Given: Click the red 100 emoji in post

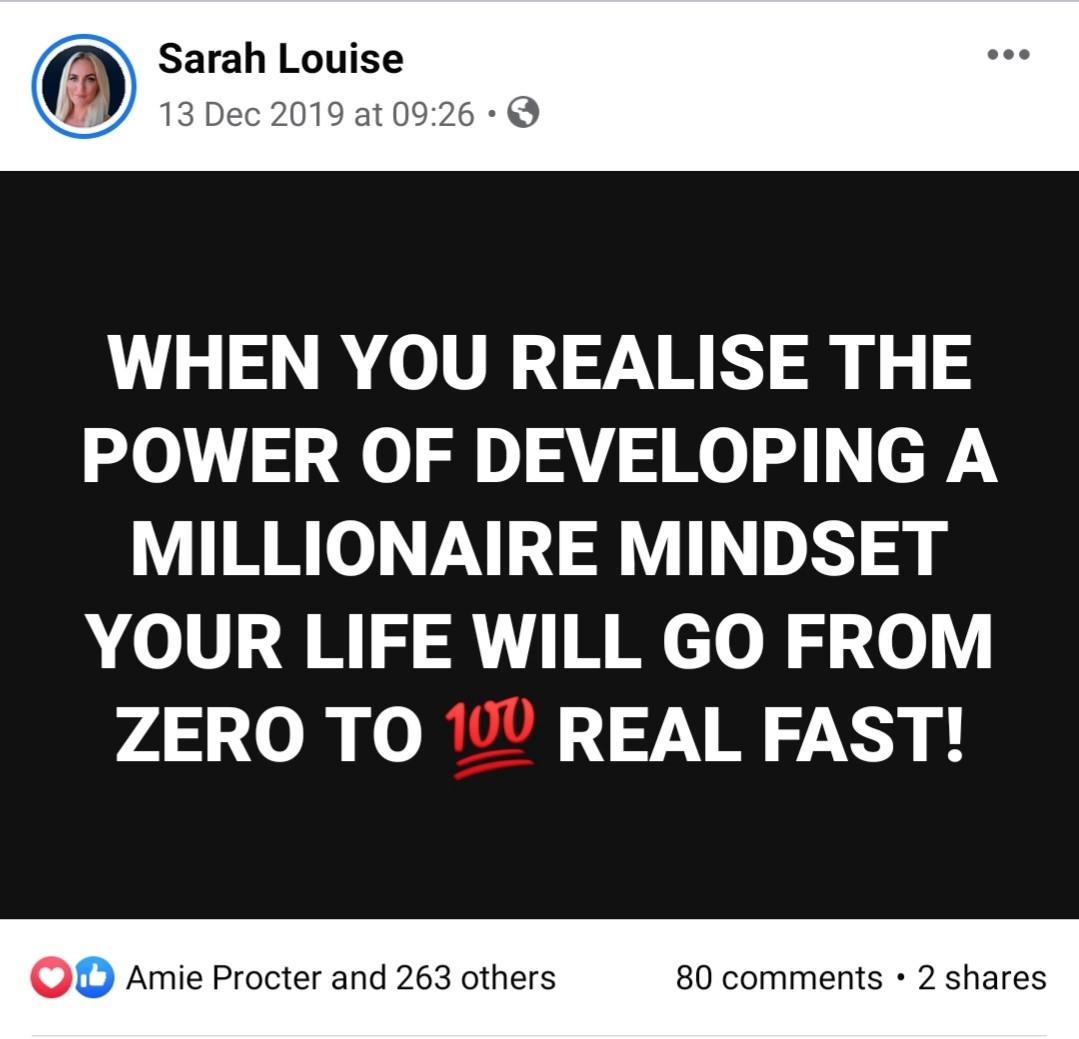Looking at the screenshot, I should click(490, 738).
